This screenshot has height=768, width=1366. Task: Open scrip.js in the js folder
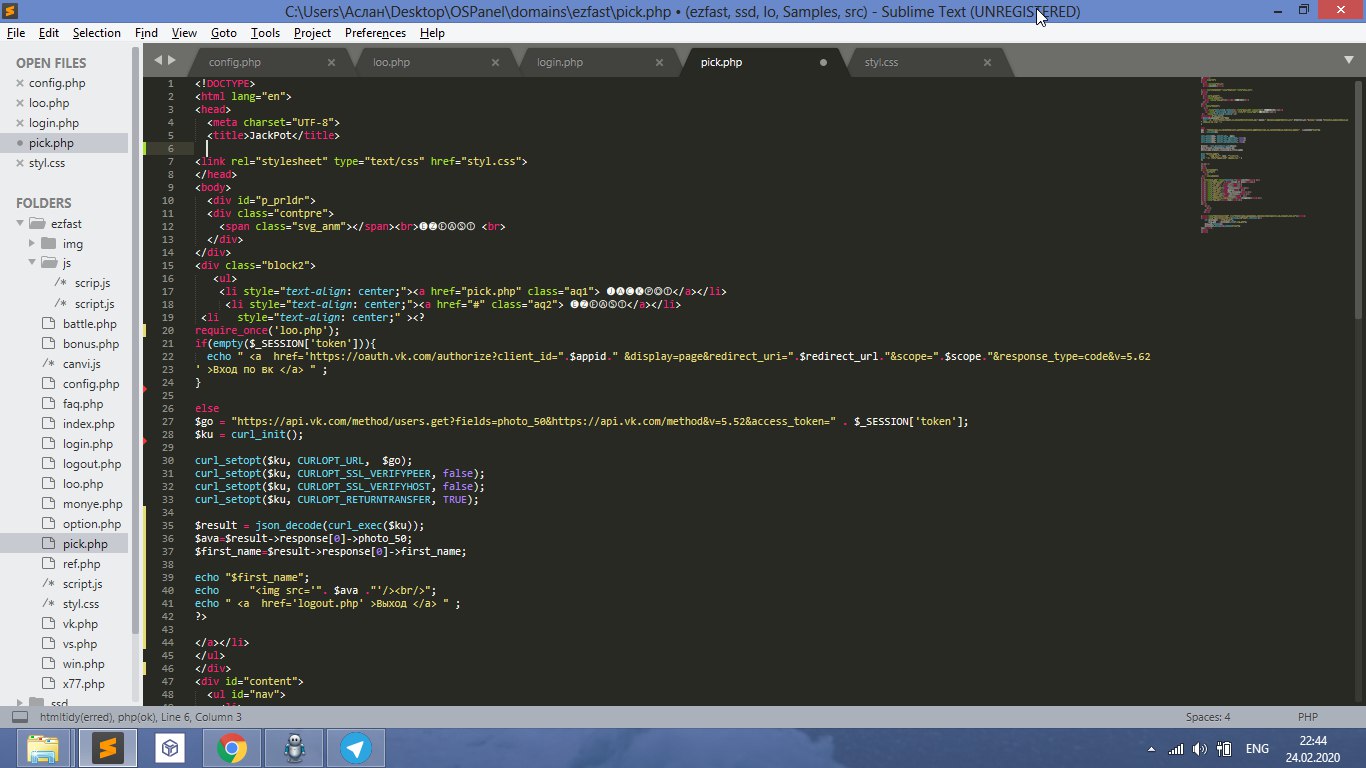pyautogui.click(x=92, y=284)
